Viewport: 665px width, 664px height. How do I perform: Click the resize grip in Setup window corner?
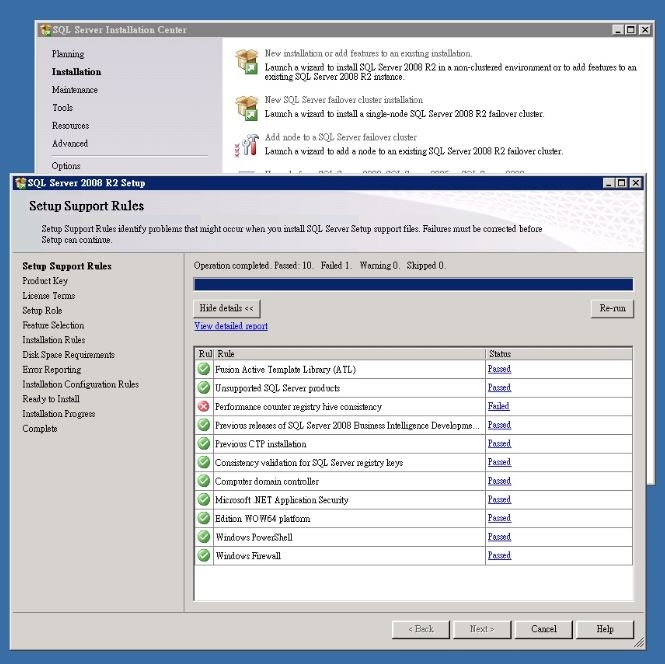point(640,643)
